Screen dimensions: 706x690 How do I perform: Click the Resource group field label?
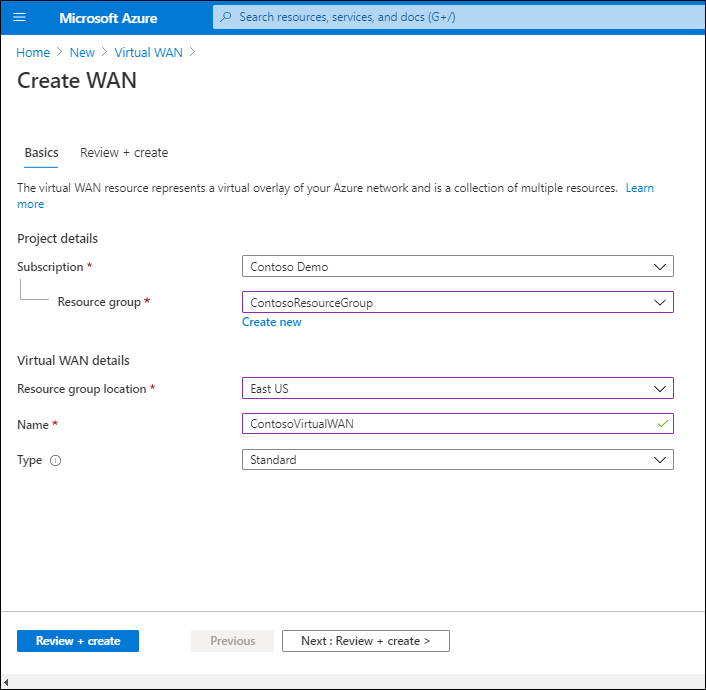click(99, 302)
